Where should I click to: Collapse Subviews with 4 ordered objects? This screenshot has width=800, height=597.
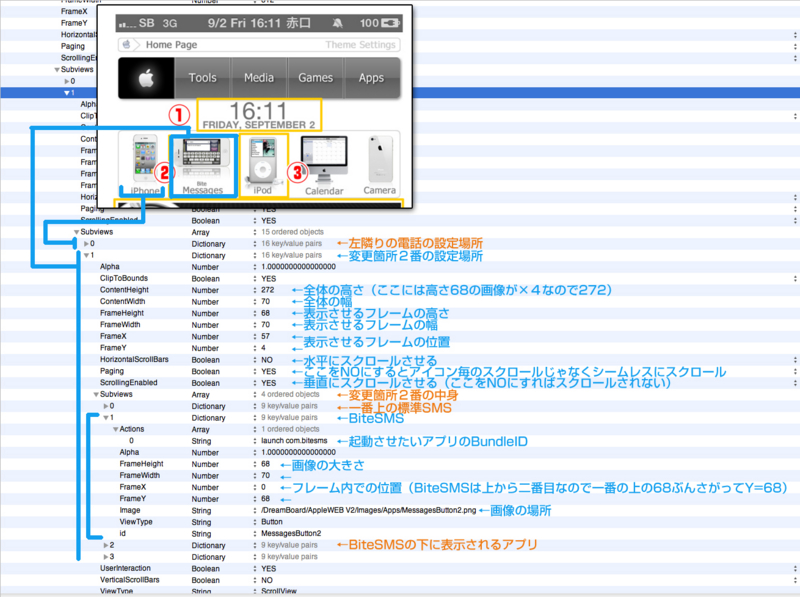click(96, 394)
